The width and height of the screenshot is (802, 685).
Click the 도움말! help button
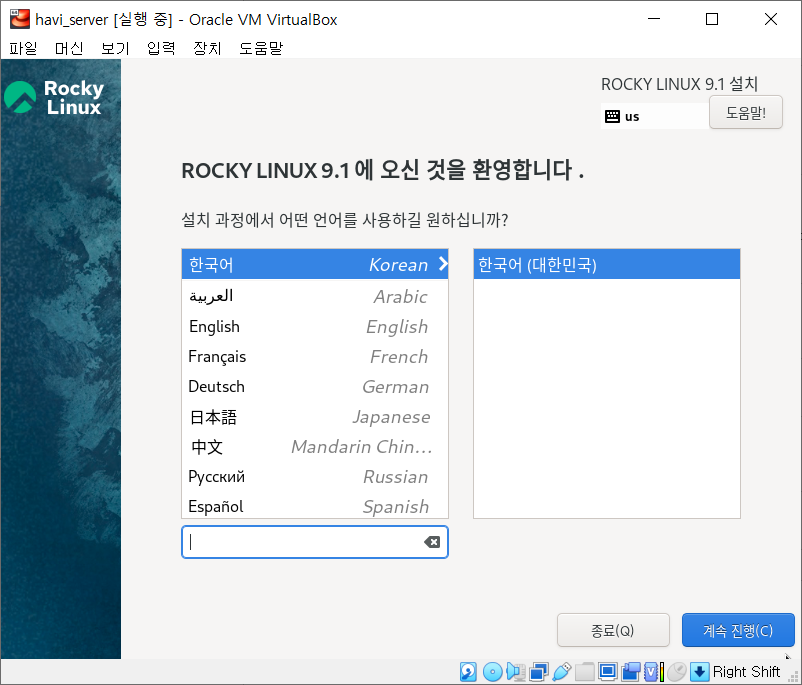click(x=746, y=112)
